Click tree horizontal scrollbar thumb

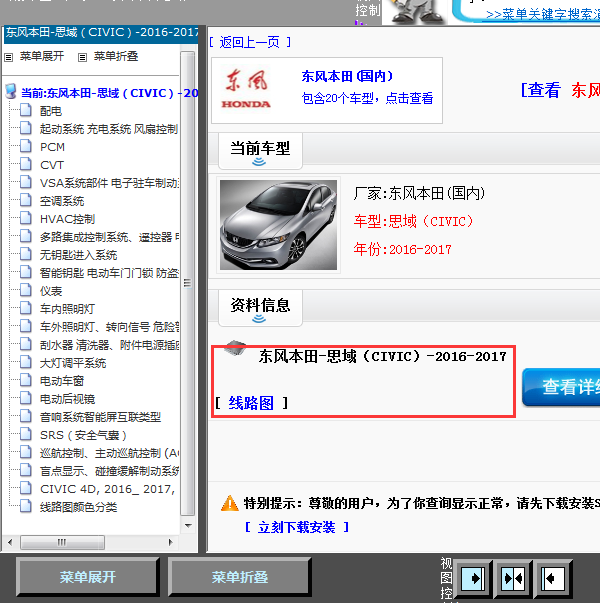[x=62, y=542]
